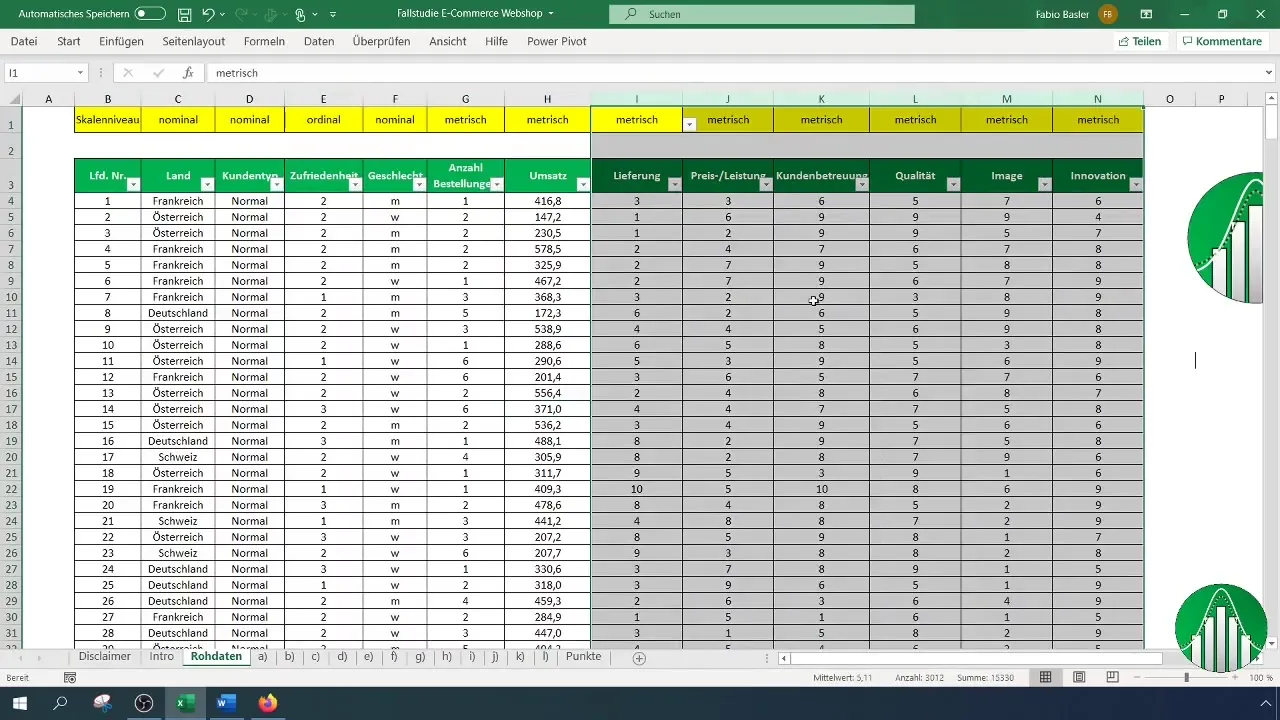The height and width of the screenshot is (720, 1280).
Task: Switch to the Start ribbon tab
Action: [69, 41]
